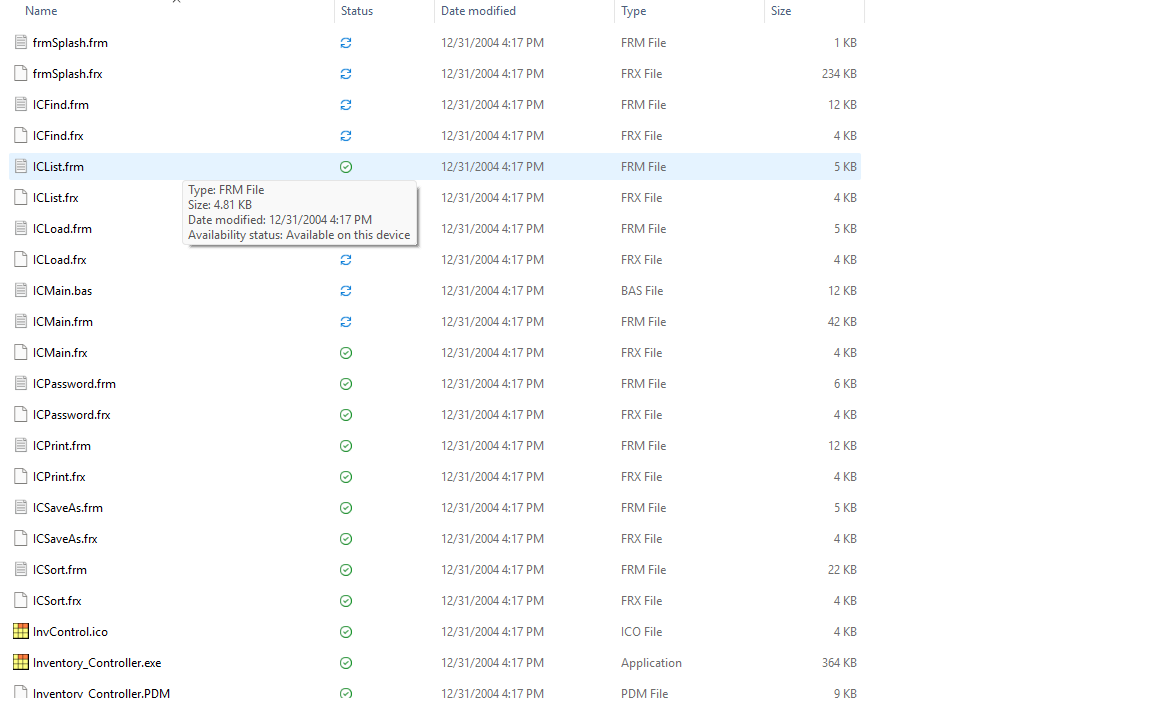Viewport: 1155px width, 702px height.
Task: Click the ICMain.frx blank file icon
Action: (x=20, y=353)
